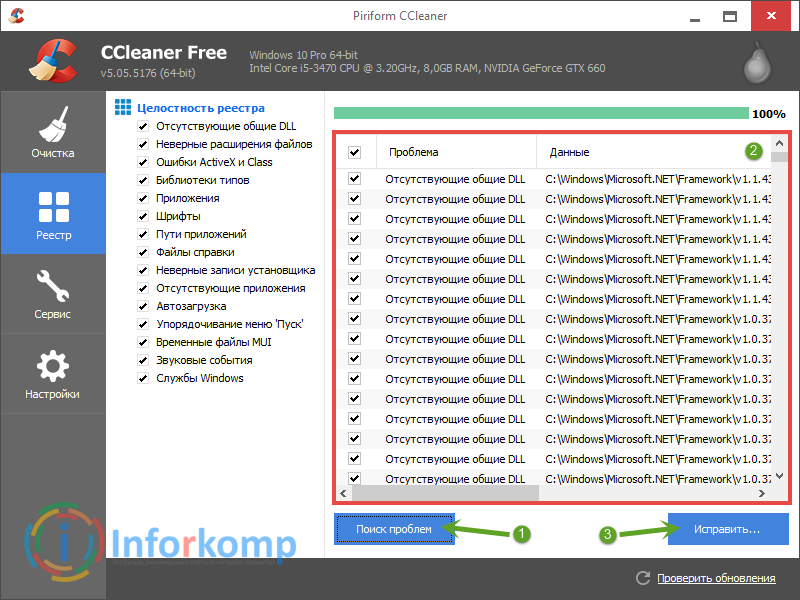Image resolution: width=800 pixels, height=600 pixels.
Task: Click the v5.05.5176 (64-bit) version text
Action: 148,73
